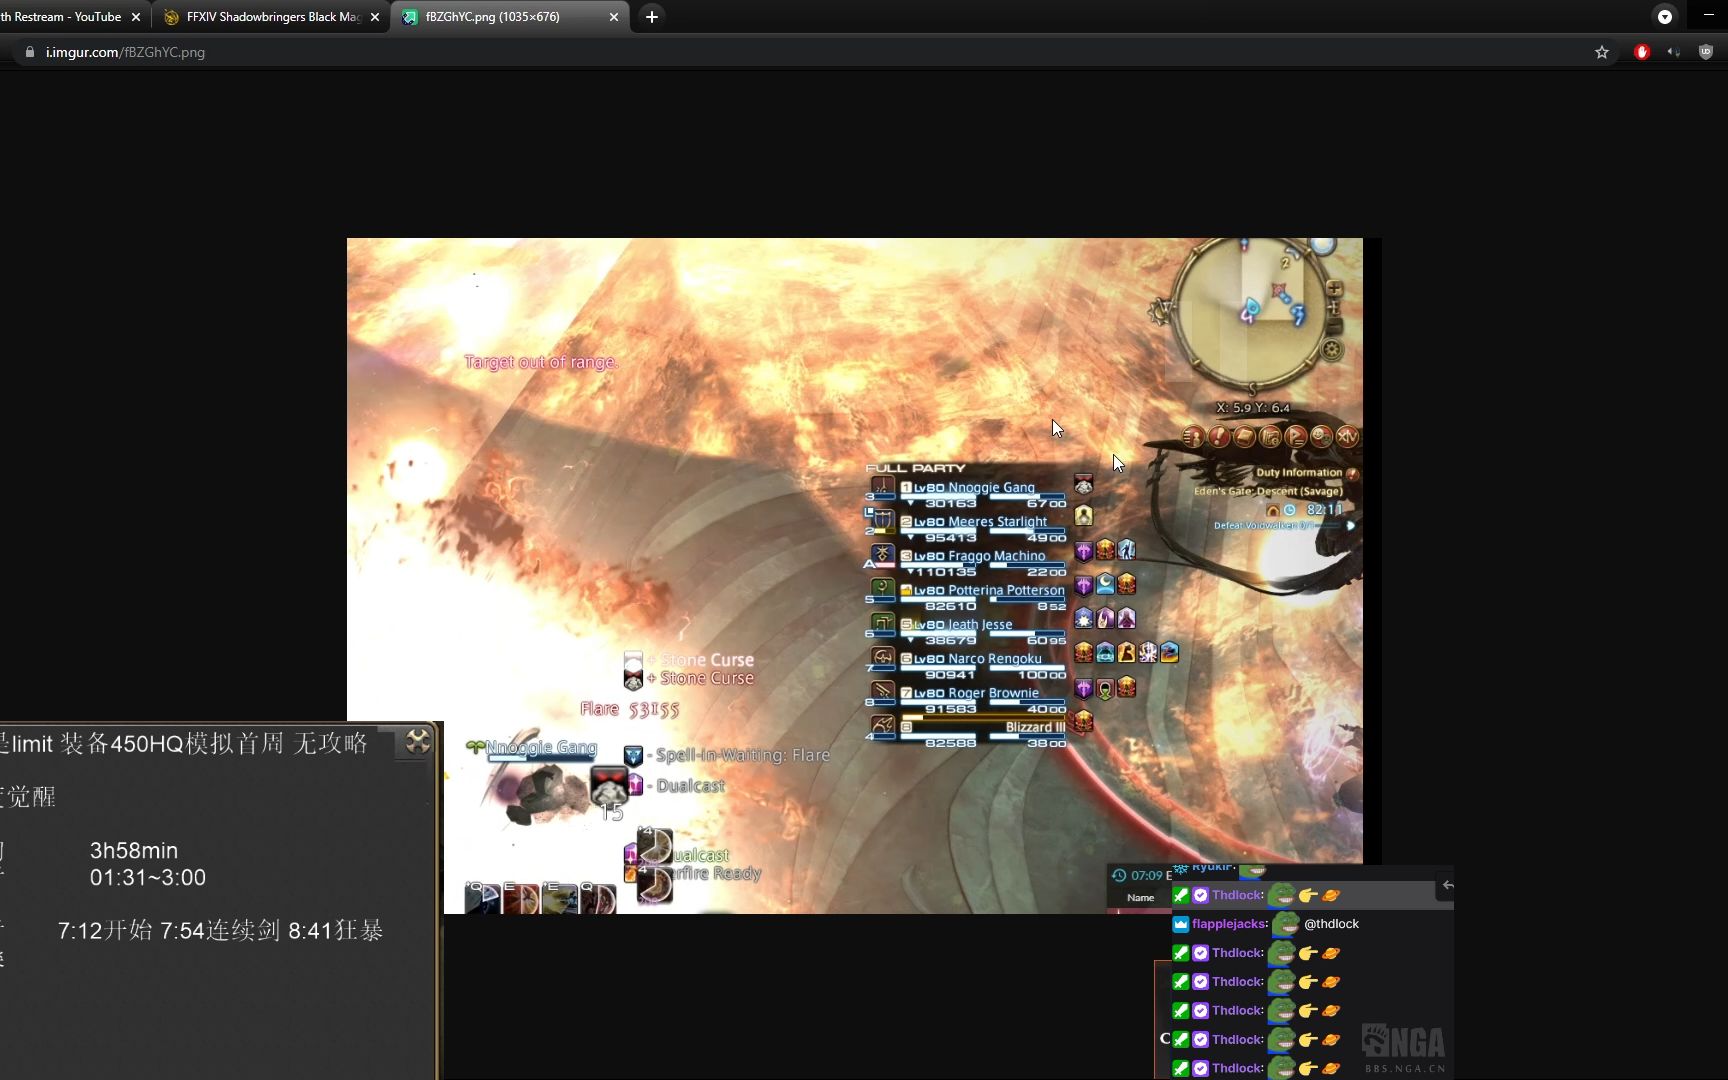Viewport: 1728px width, 1080px height.
Task: Click Fraggo Machino's first status buff icon
Action: tap(1084, 550)
